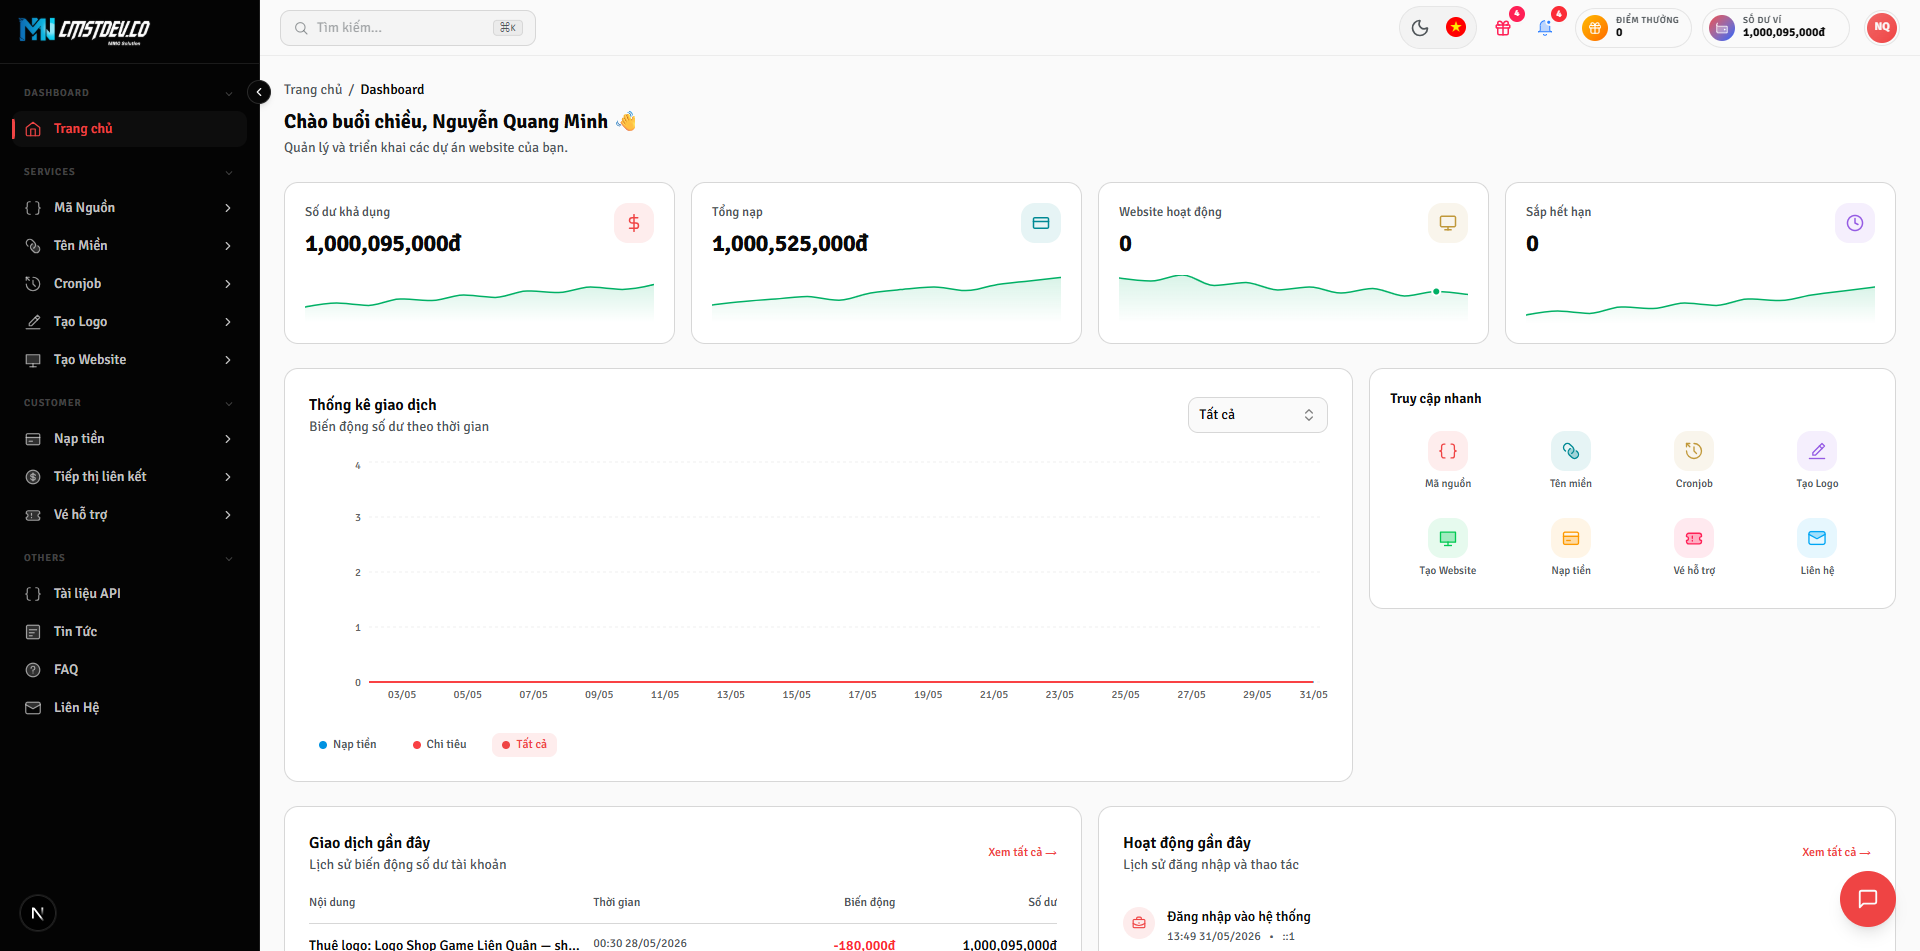Open the Số dư ví balance pill
This screenshot has width=1920, height=951.
tap(1775, 28)
